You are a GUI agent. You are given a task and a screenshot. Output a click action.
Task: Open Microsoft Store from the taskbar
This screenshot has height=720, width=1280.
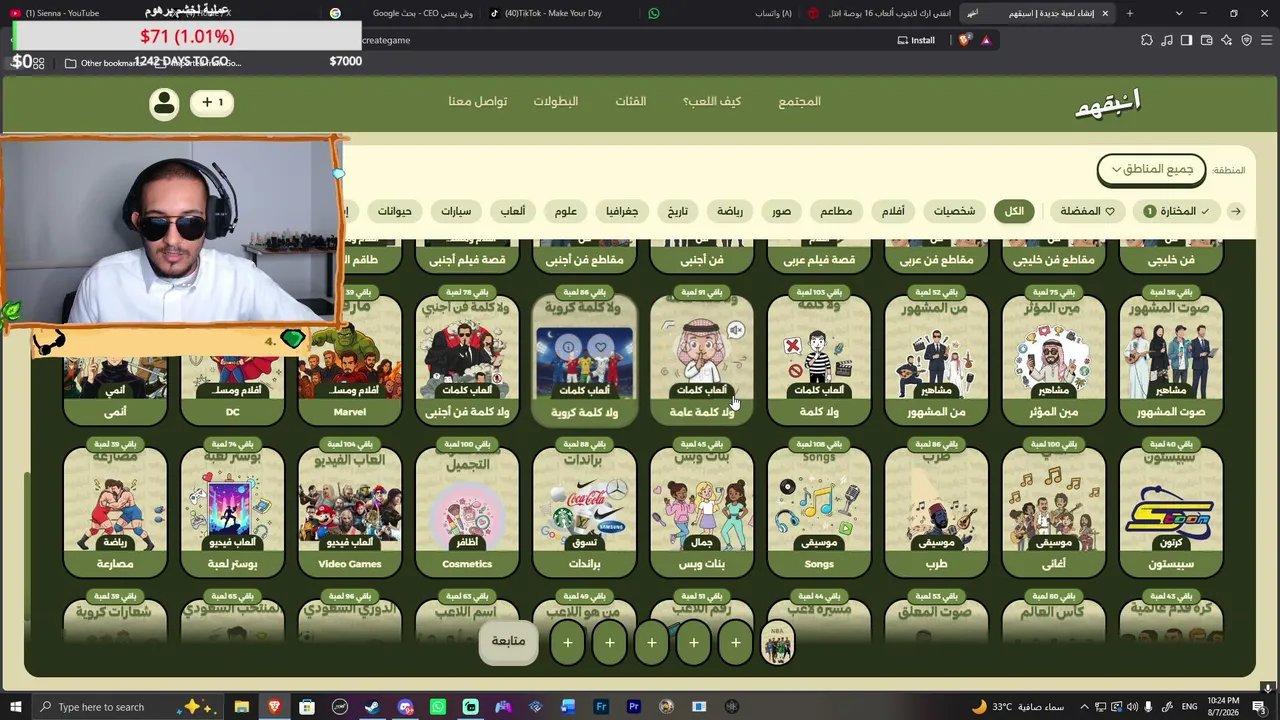tap(307, 707)
